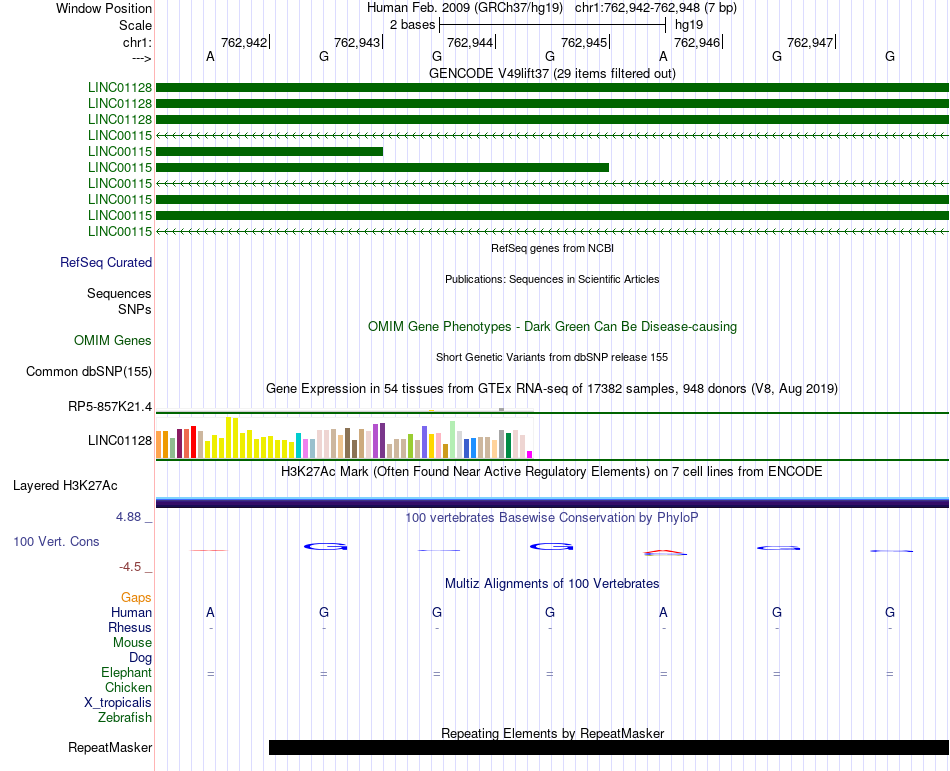Screen dimensions: 950x771
Task: Click the hg19 label beside the scale bar
Action: [x=689, y=25]
